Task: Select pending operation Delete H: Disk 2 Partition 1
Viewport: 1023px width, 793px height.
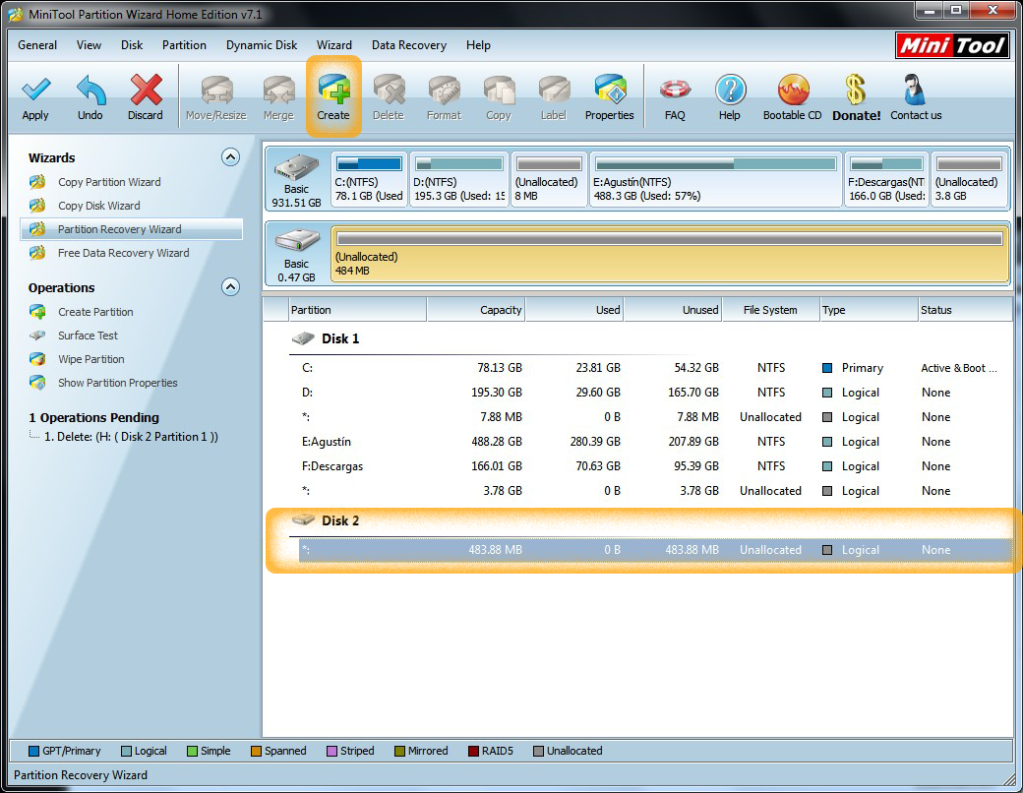Action: click(x=131, y=437)
